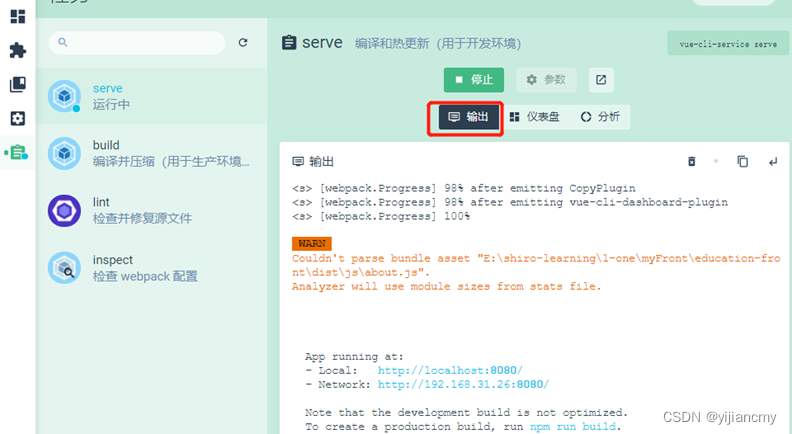
Task: Copy the output content icon
Action: coord(742,162)
